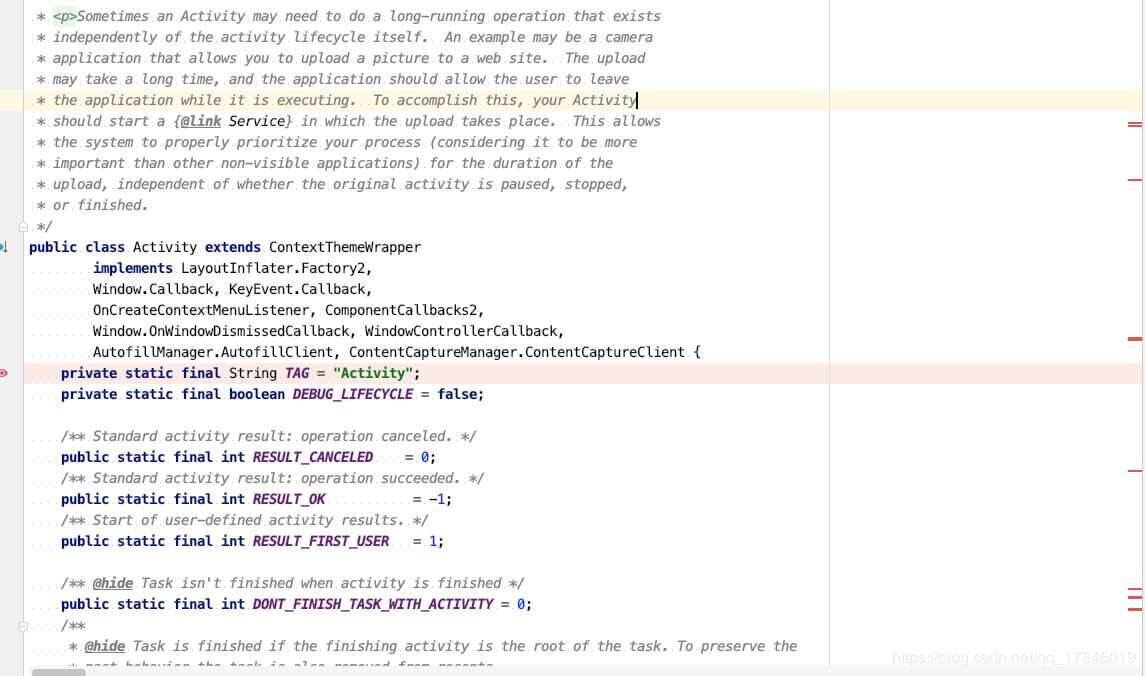This screenshot has width=1145, height=676.
Task: Click the 'false' value of DEBUG_LIFECYCLE
Action: point(457,395)
